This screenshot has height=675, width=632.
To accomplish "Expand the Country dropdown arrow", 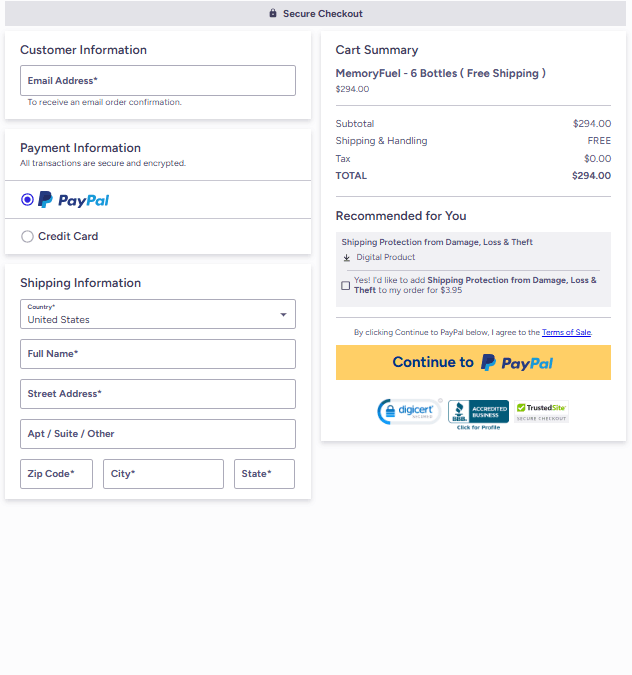I will [x=283, y=314].
